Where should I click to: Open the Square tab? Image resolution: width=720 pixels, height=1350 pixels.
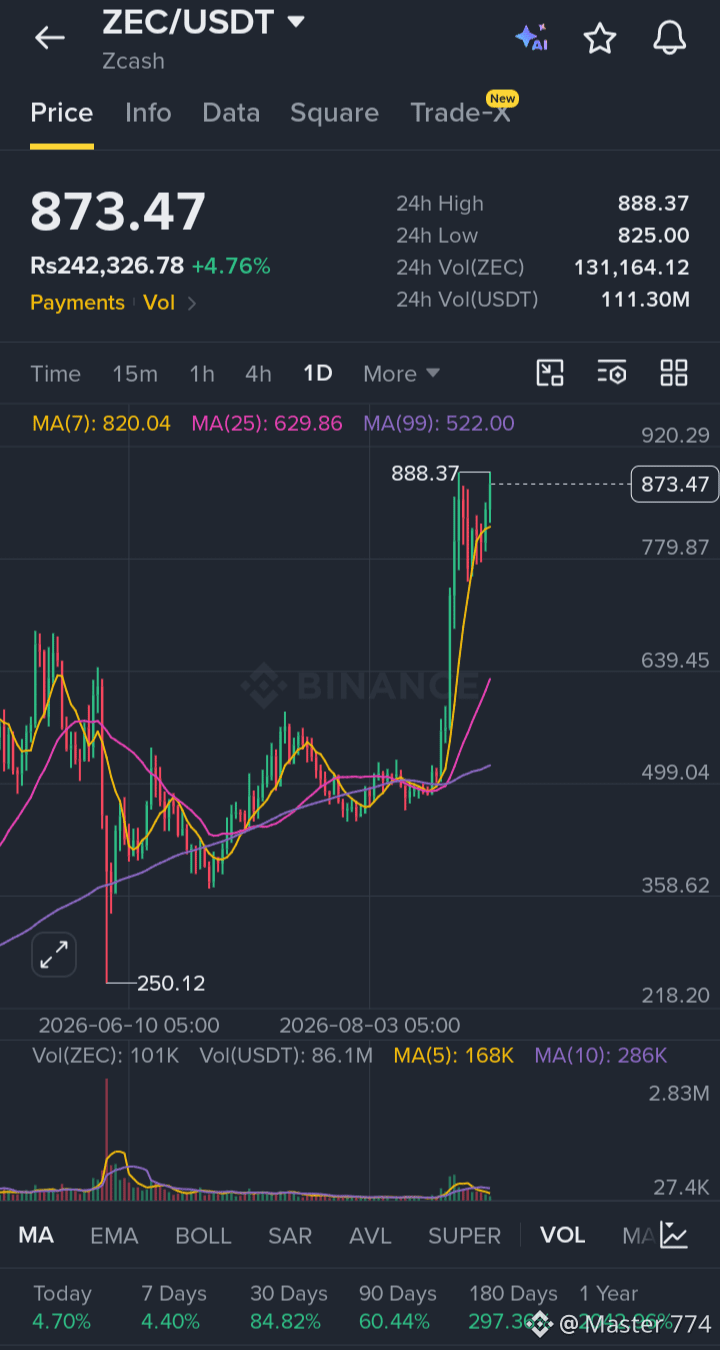click(334, 113)
